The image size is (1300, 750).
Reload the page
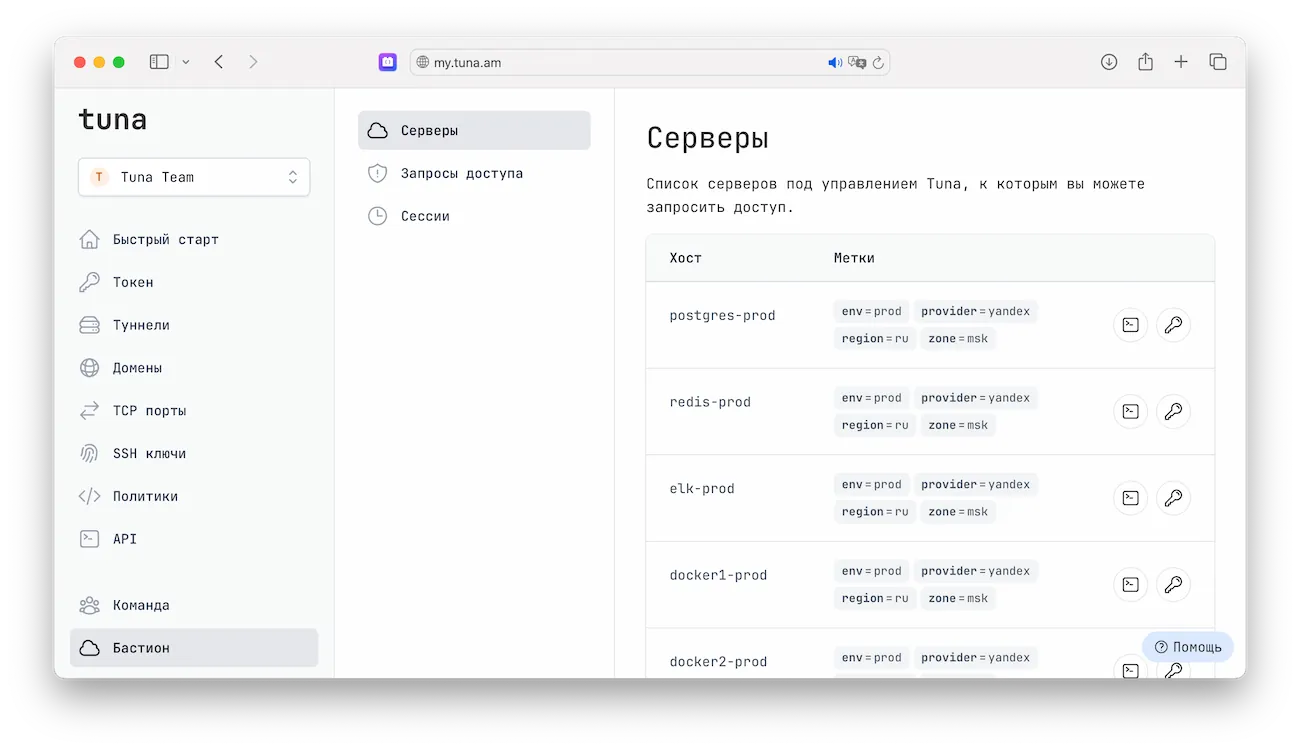point(878,63)
